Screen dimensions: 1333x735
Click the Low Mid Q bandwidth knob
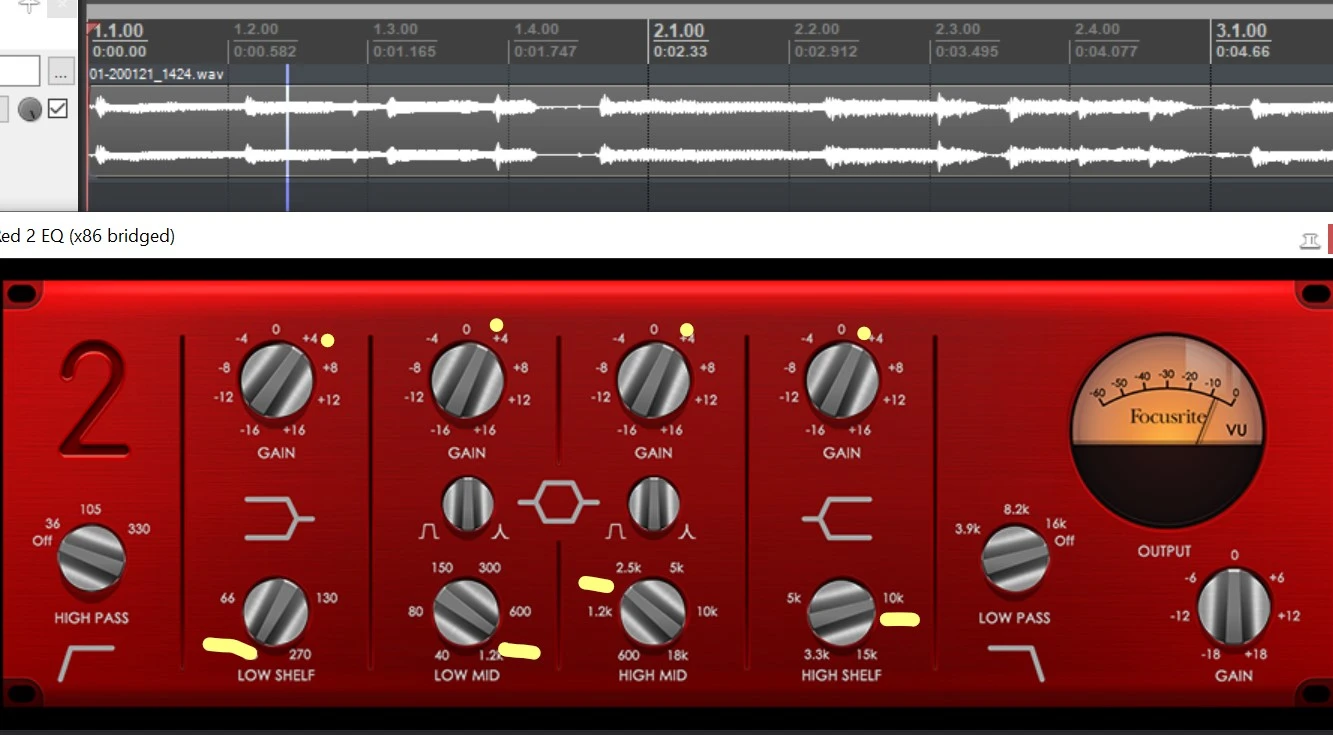click(x=468, y=504)
